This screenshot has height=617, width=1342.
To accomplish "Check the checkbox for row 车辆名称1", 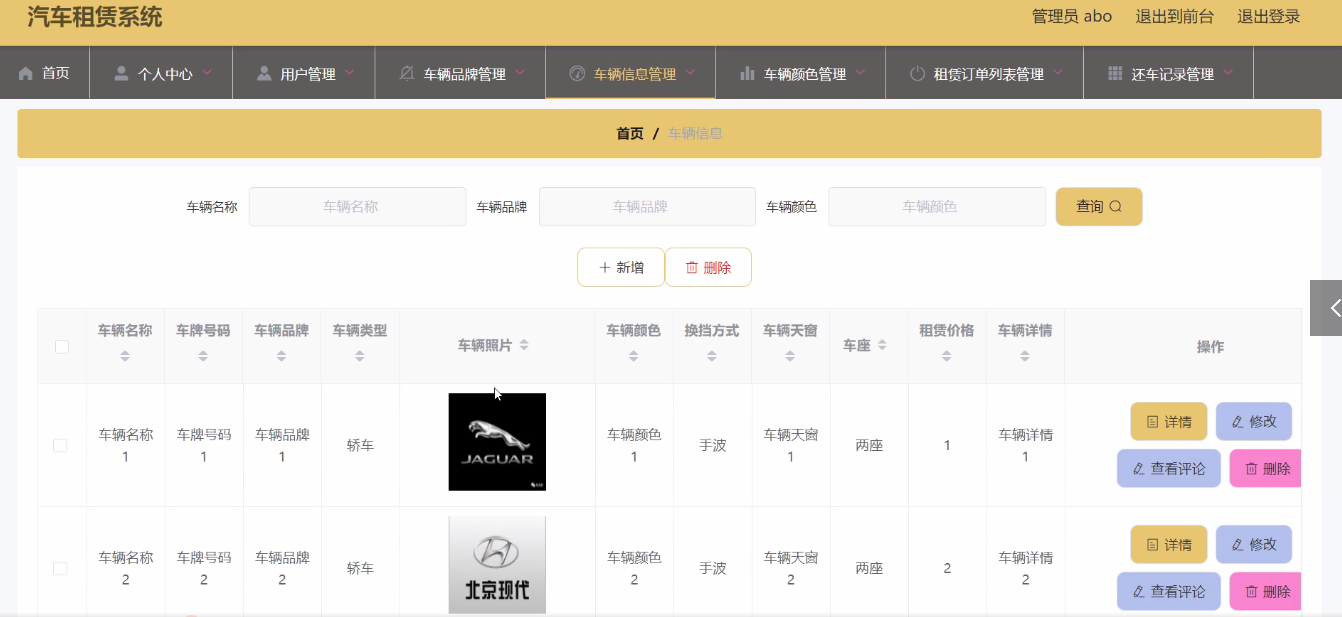I will pyautogui.click(x=60, y=445).
